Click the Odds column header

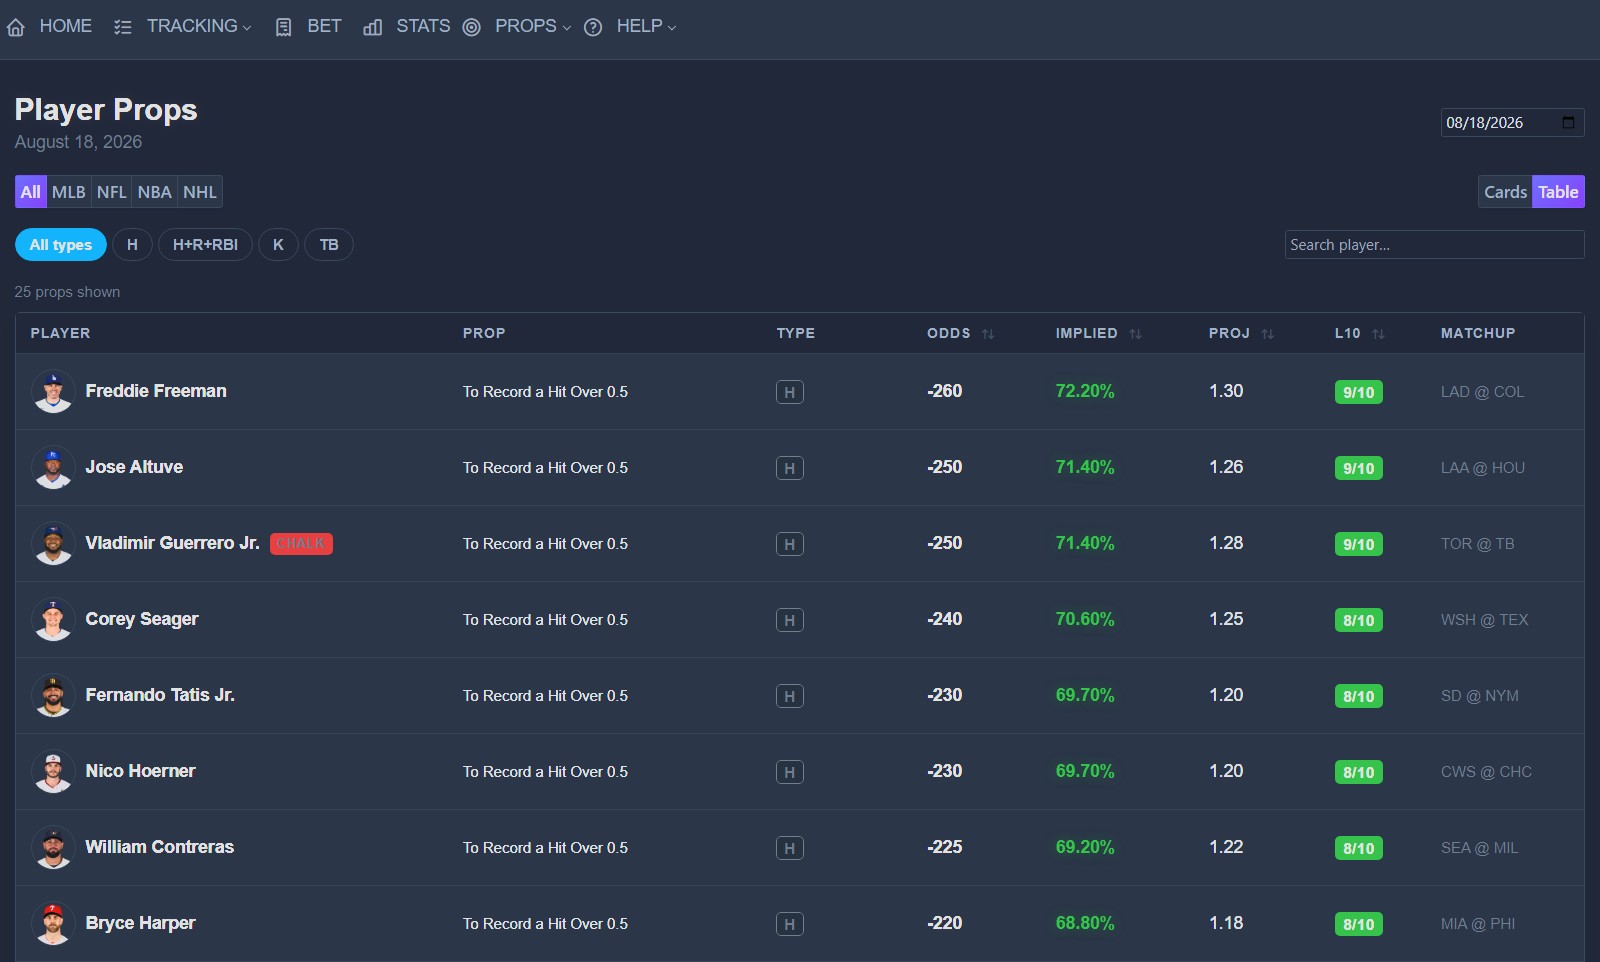(x=949, y=333)
